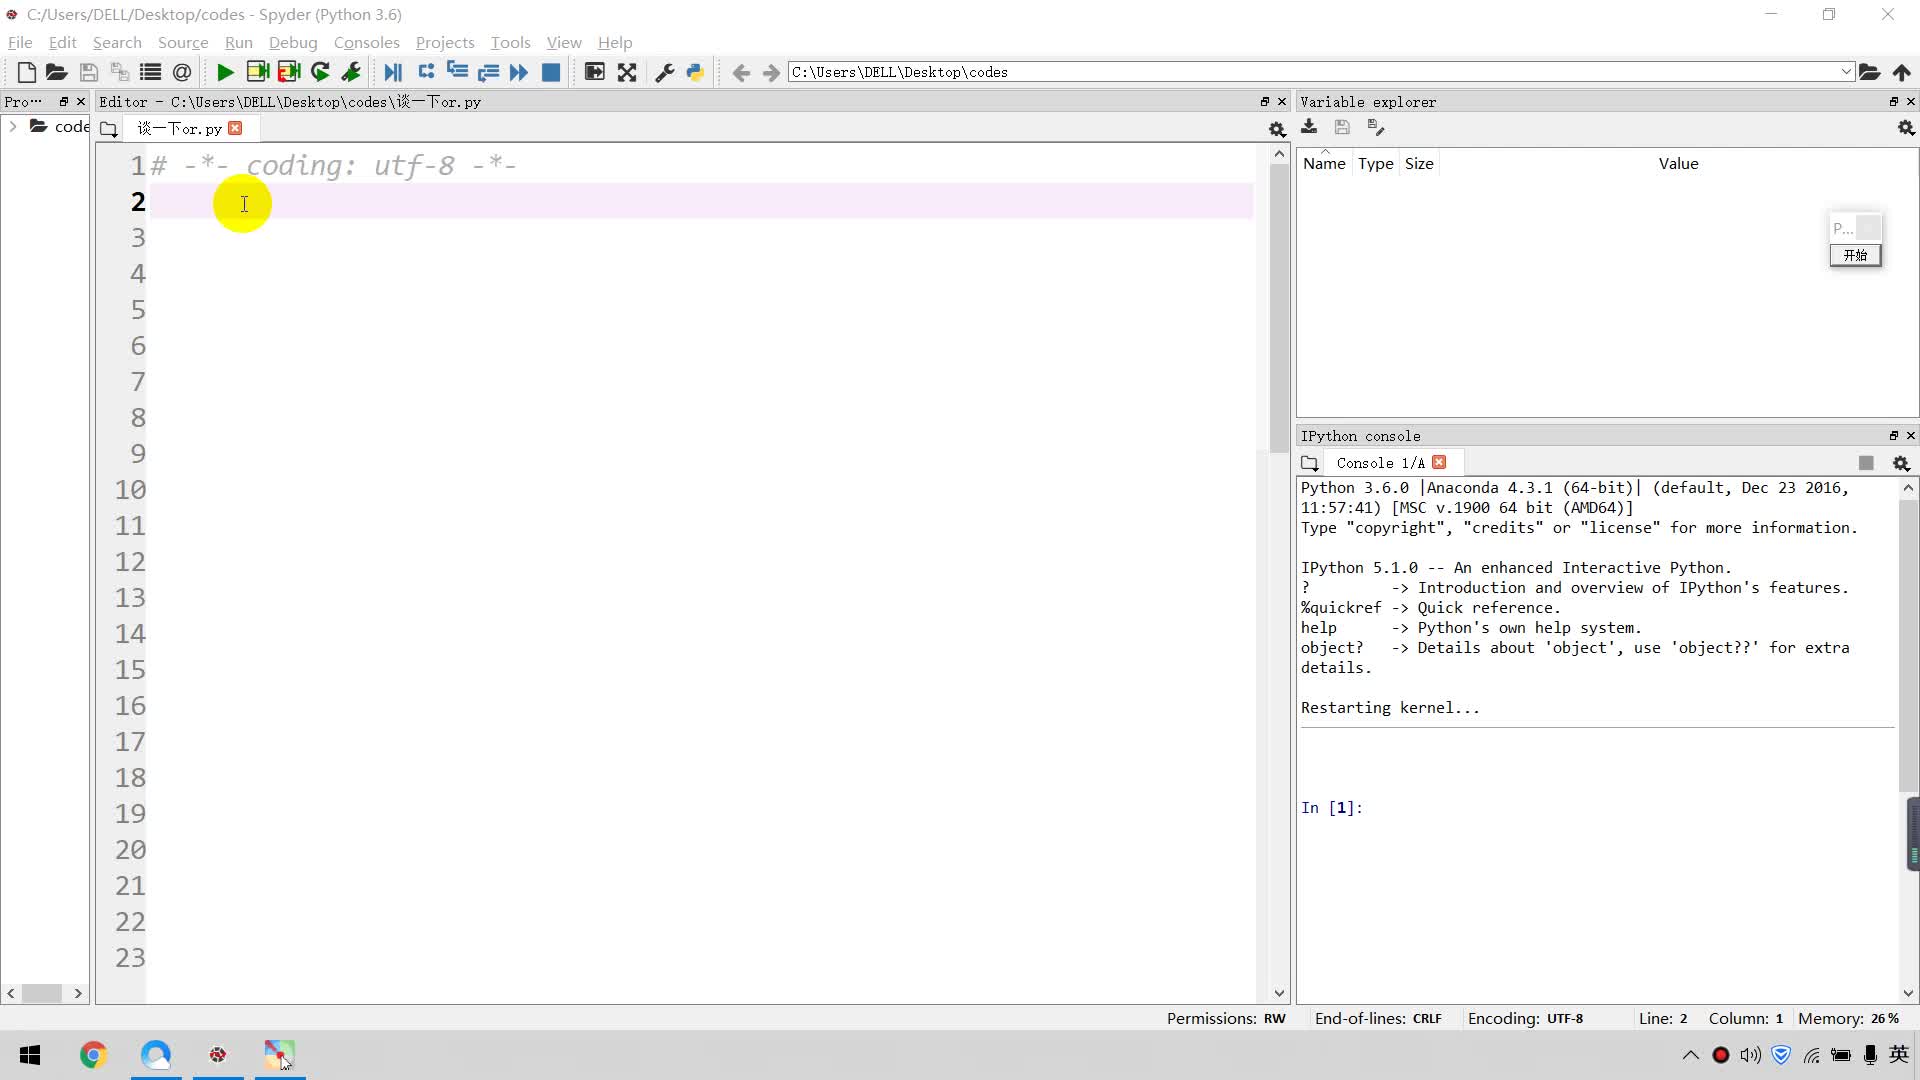The width and height of the screenshot is (1920, 1080).
Task: Undock the Editor pane
Action: coord(1264,102)
